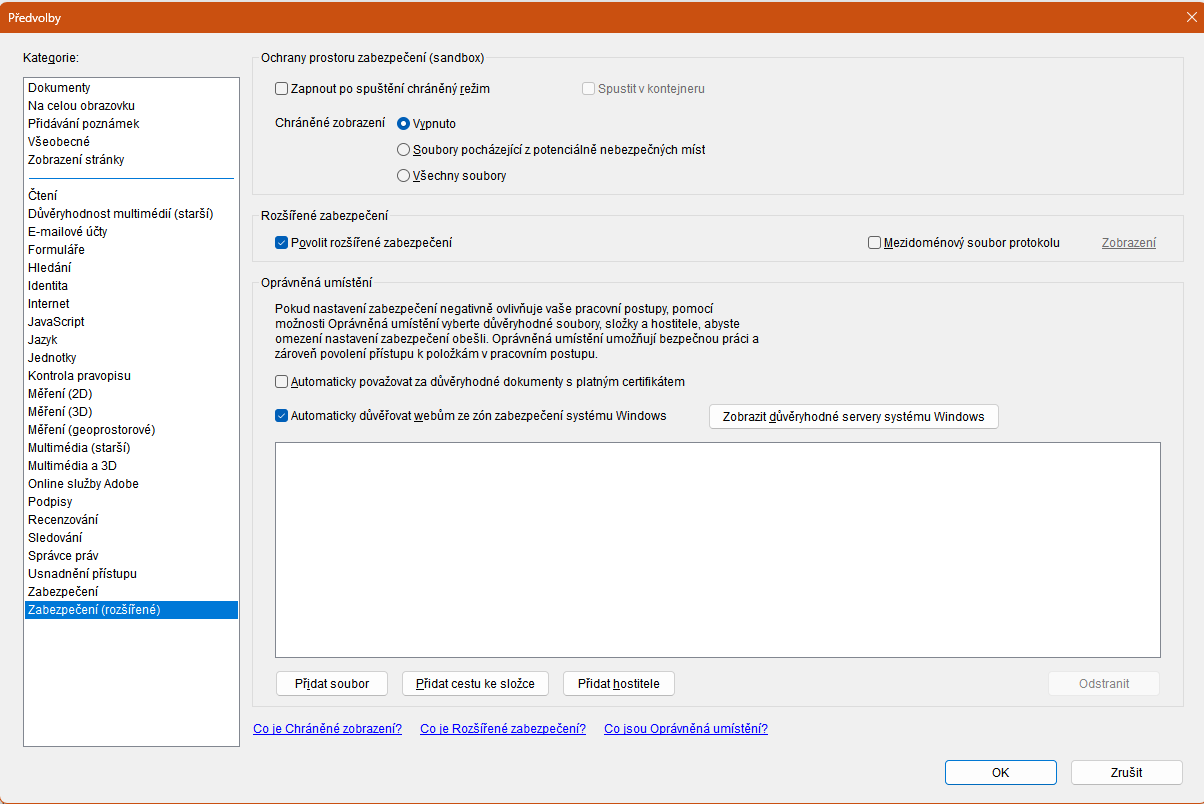Uncheck 'Povolit rozšířené zabezpečení' checkbox
This screenshot has height=804, width=1204.
click(282, 243)
